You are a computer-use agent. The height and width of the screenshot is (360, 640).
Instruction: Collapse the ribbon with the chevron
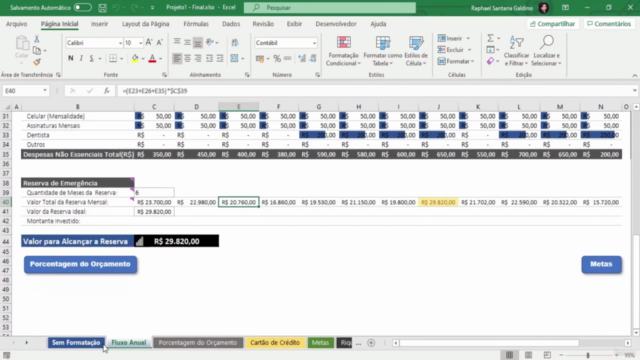pos(635,76)
